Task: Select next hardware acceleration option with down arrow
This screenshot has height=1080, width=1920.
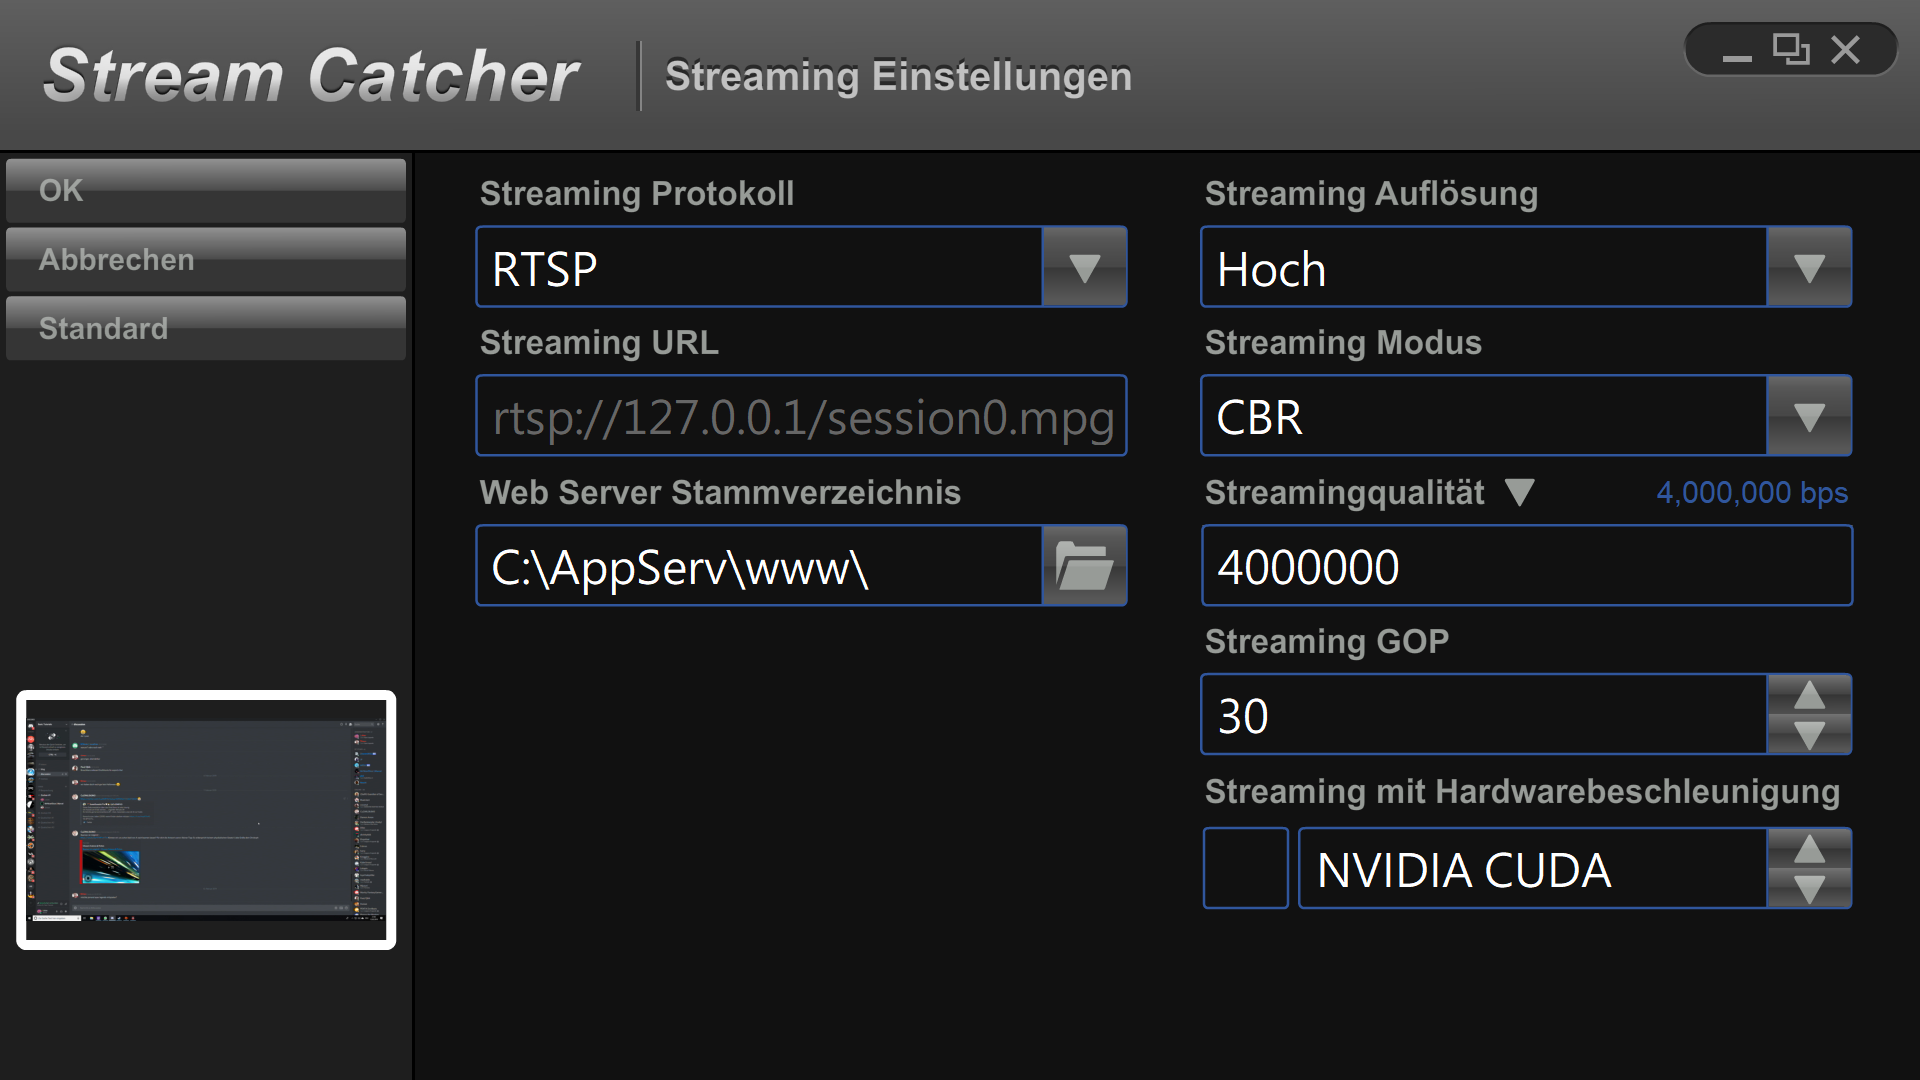Action: click(x=1809, y=888)
